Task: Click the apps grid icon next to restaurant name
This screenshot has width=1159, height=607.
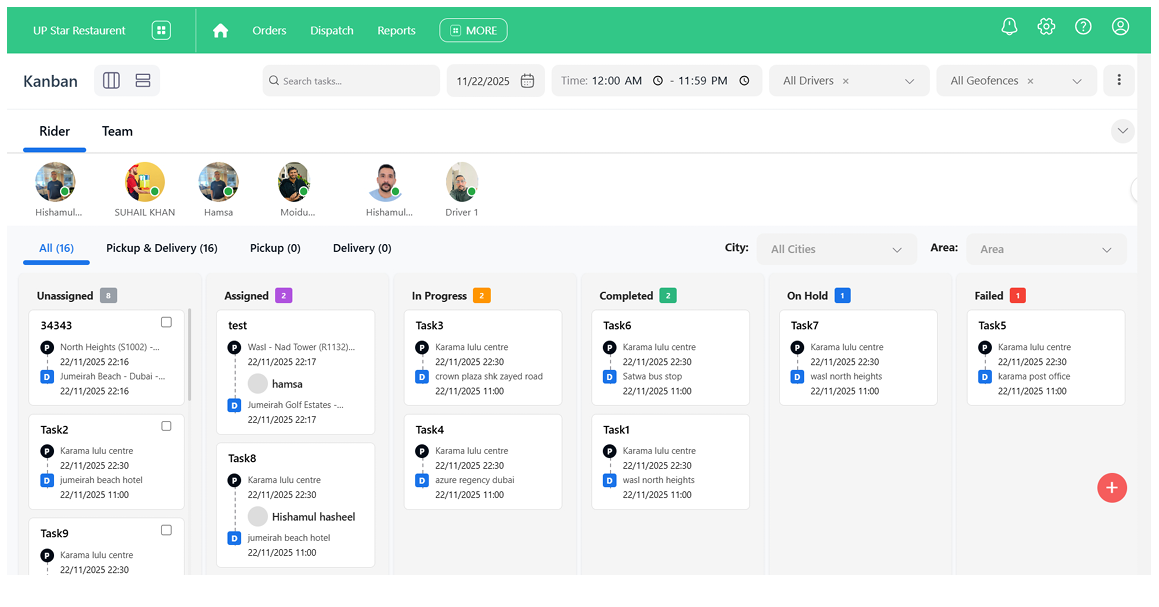Action: tap(161, 29)
